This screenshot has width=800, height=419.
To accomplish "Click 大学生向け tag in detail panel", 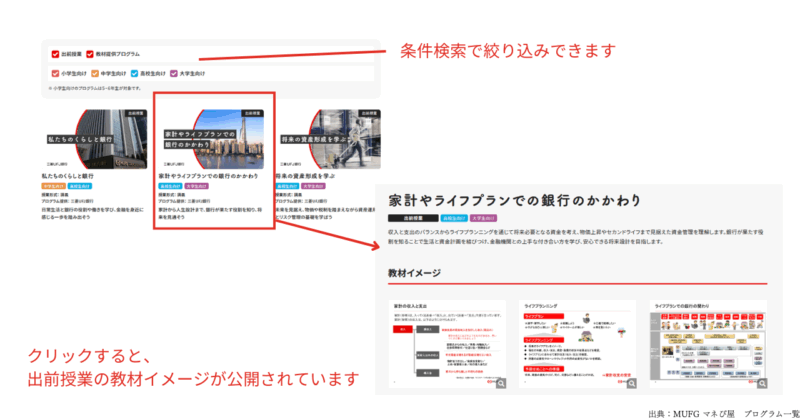I will click(483, 218).
